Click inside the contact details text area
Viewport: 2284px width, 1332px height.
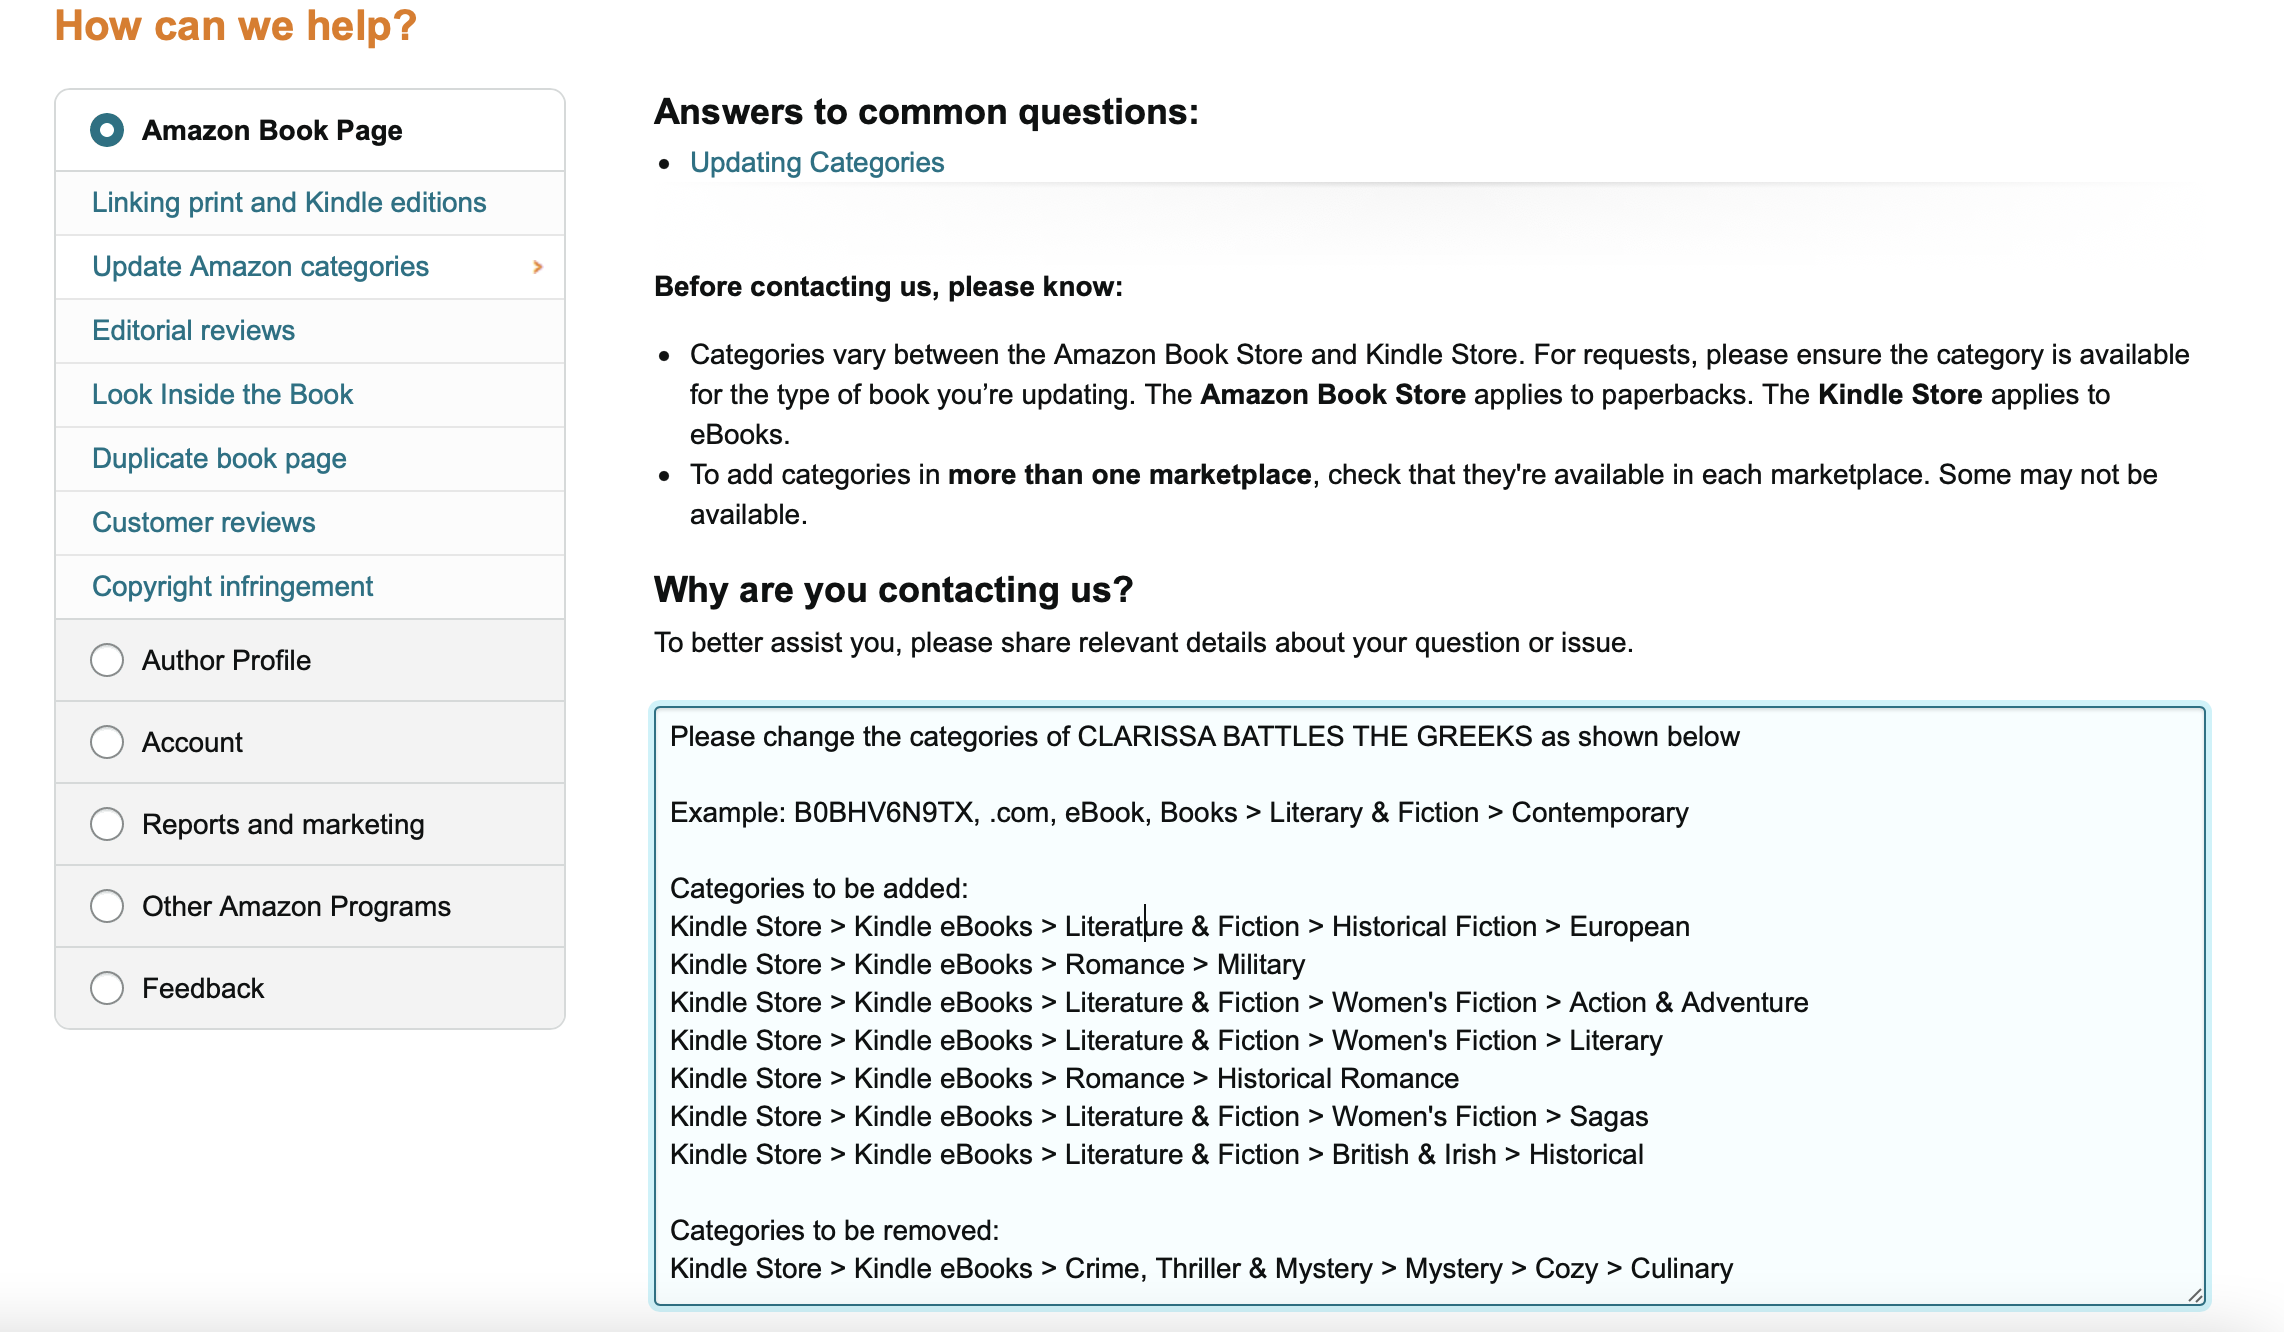coord(1430,1006)
